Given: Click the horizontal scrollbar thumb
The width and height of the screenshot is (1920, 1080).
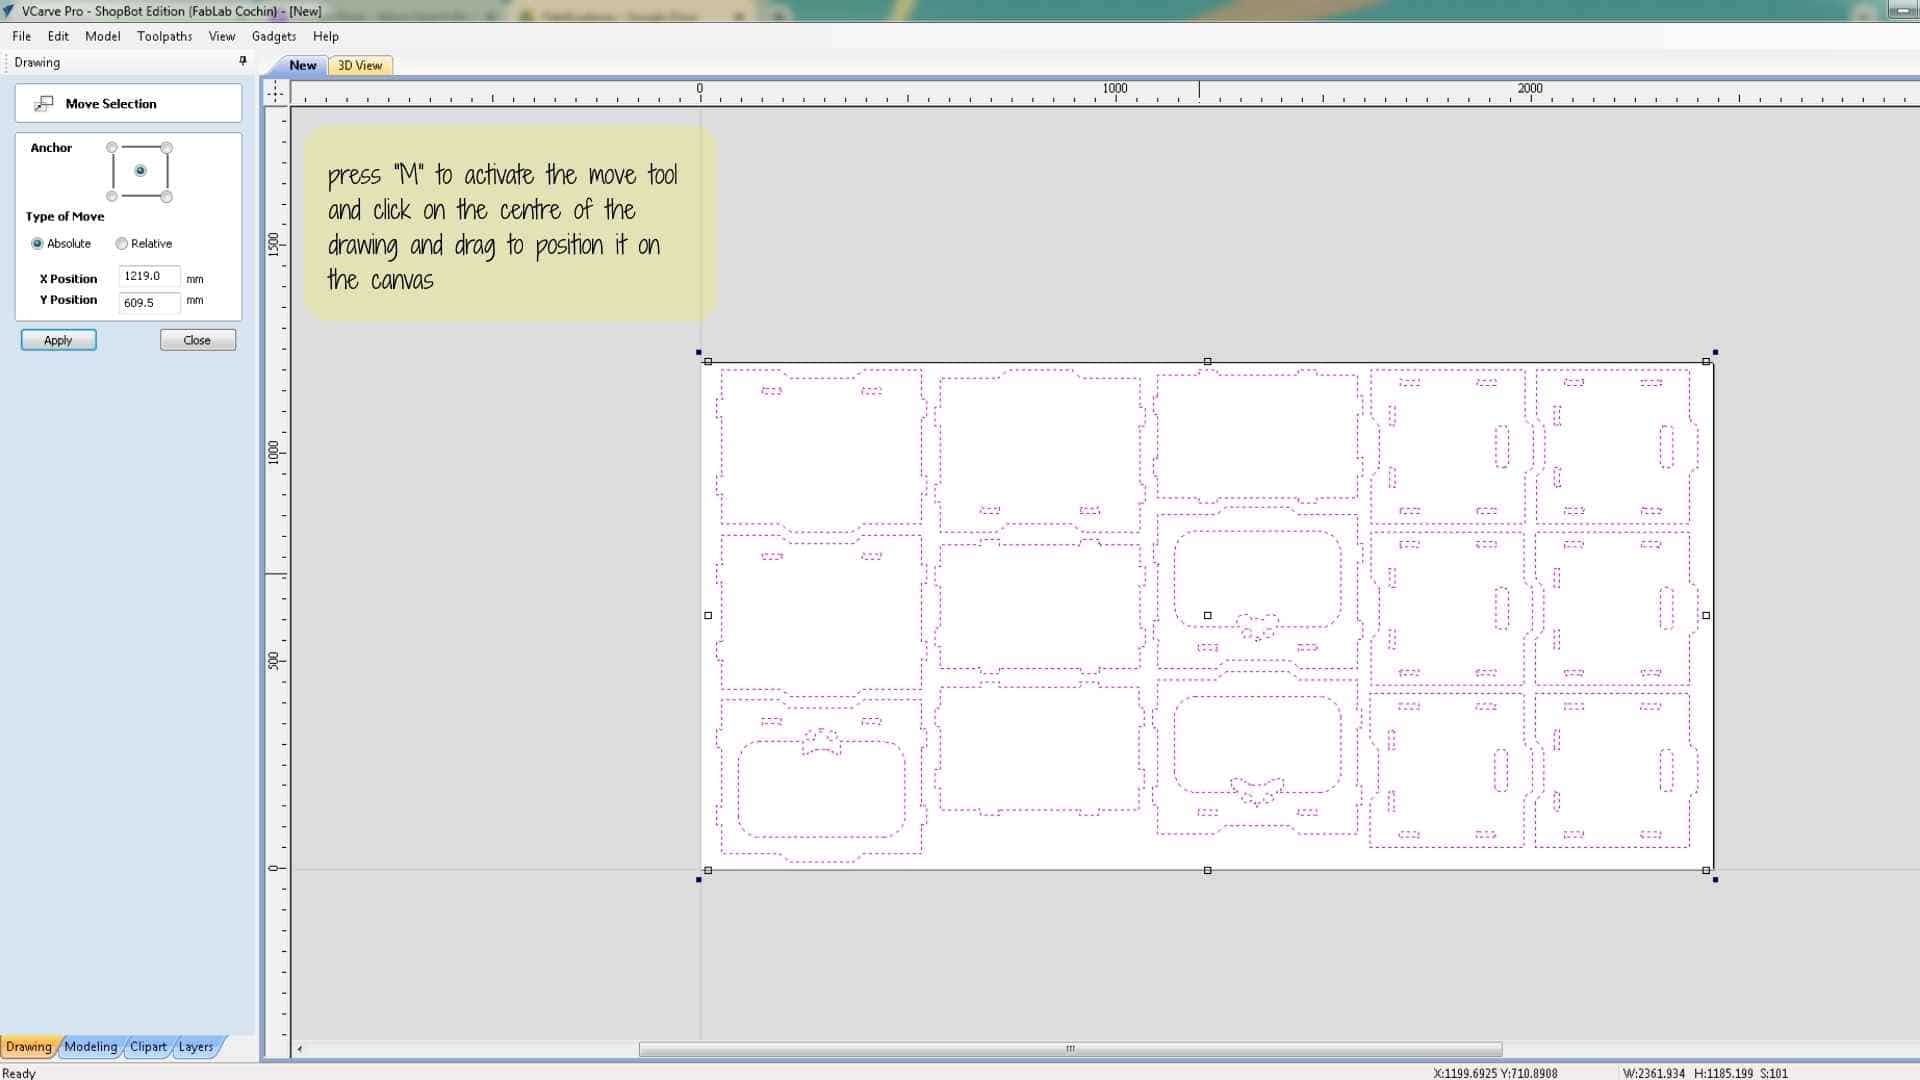Looking at the screenshot, I should click(x=1070, y=1048).
